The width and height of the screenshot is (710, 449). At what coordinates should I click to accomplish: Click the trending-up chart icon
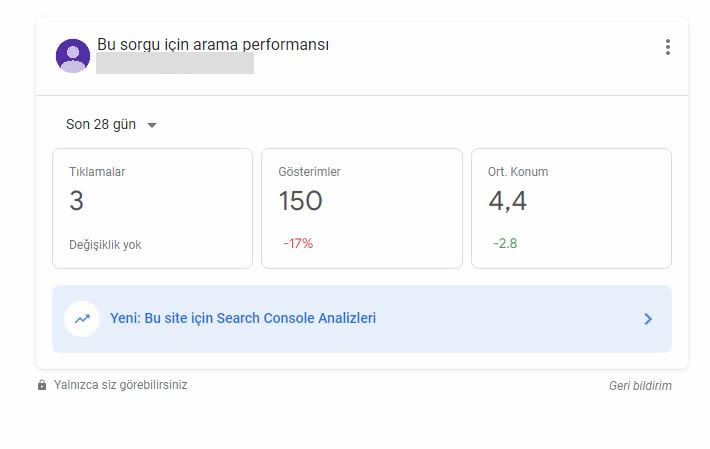(x=82, y=319)
